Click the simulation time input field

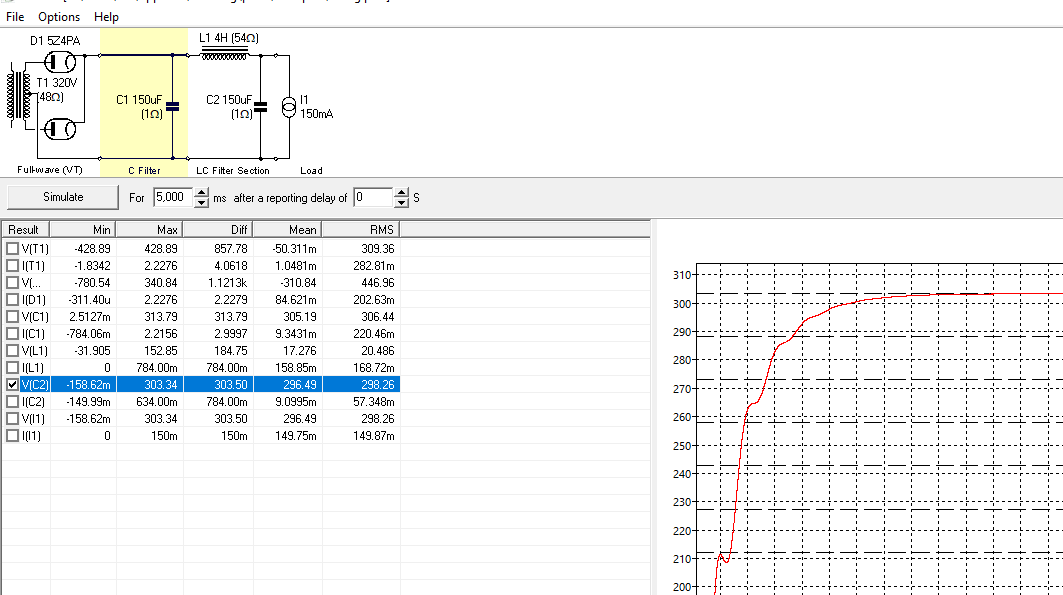(174, 197)
